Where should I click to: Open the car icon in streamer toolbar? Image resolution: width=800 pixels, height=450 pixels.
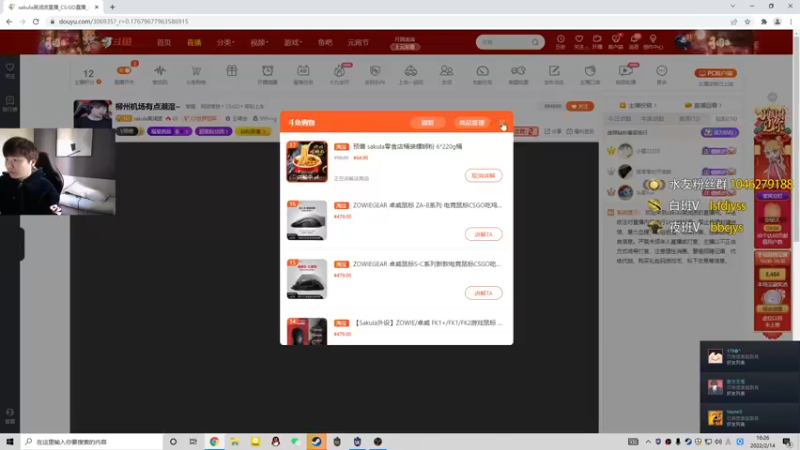[x=411, y=71]
